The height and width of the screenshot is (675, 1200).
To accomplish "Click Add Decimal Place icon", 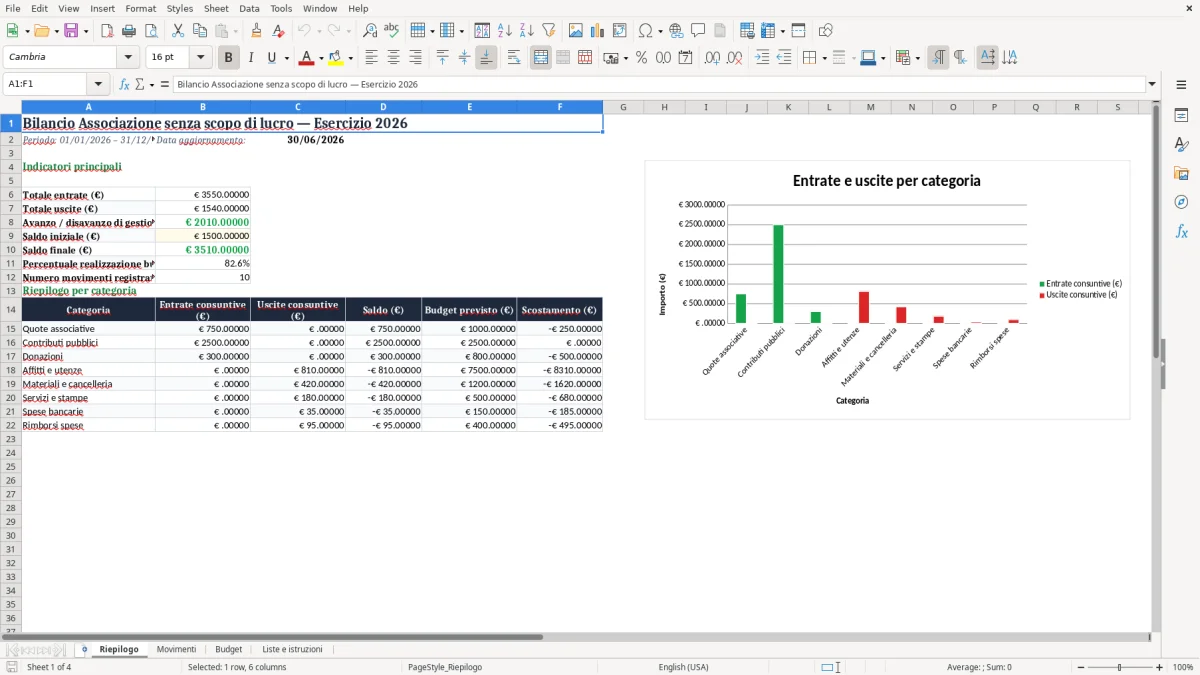I will (712, 58).
